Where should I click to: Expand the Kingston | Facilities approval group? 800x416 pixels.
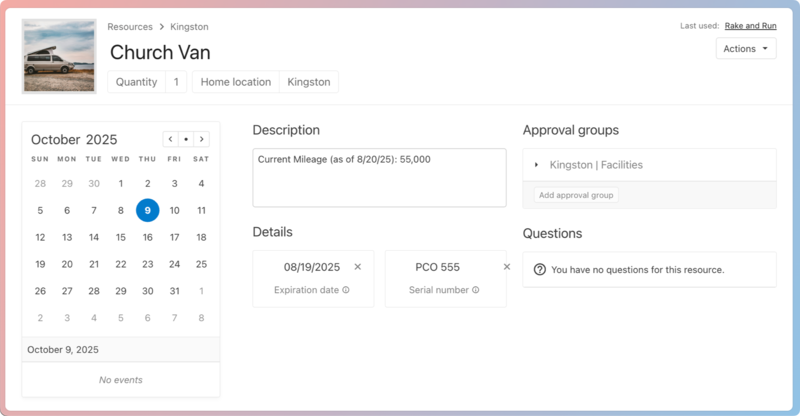pos(536,165)
